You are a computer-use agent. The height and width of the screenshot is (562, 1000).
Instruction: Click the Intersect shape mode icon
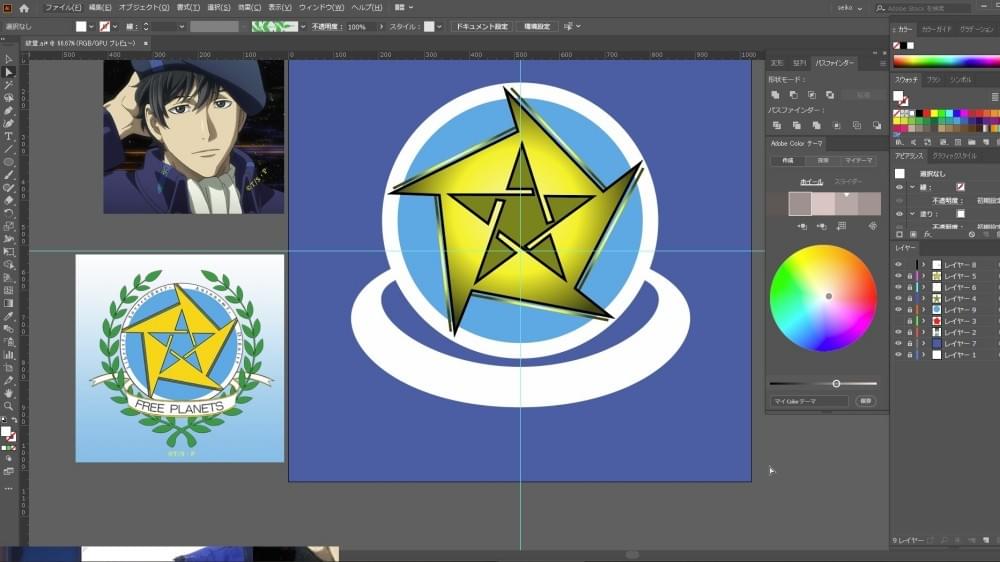812,95
